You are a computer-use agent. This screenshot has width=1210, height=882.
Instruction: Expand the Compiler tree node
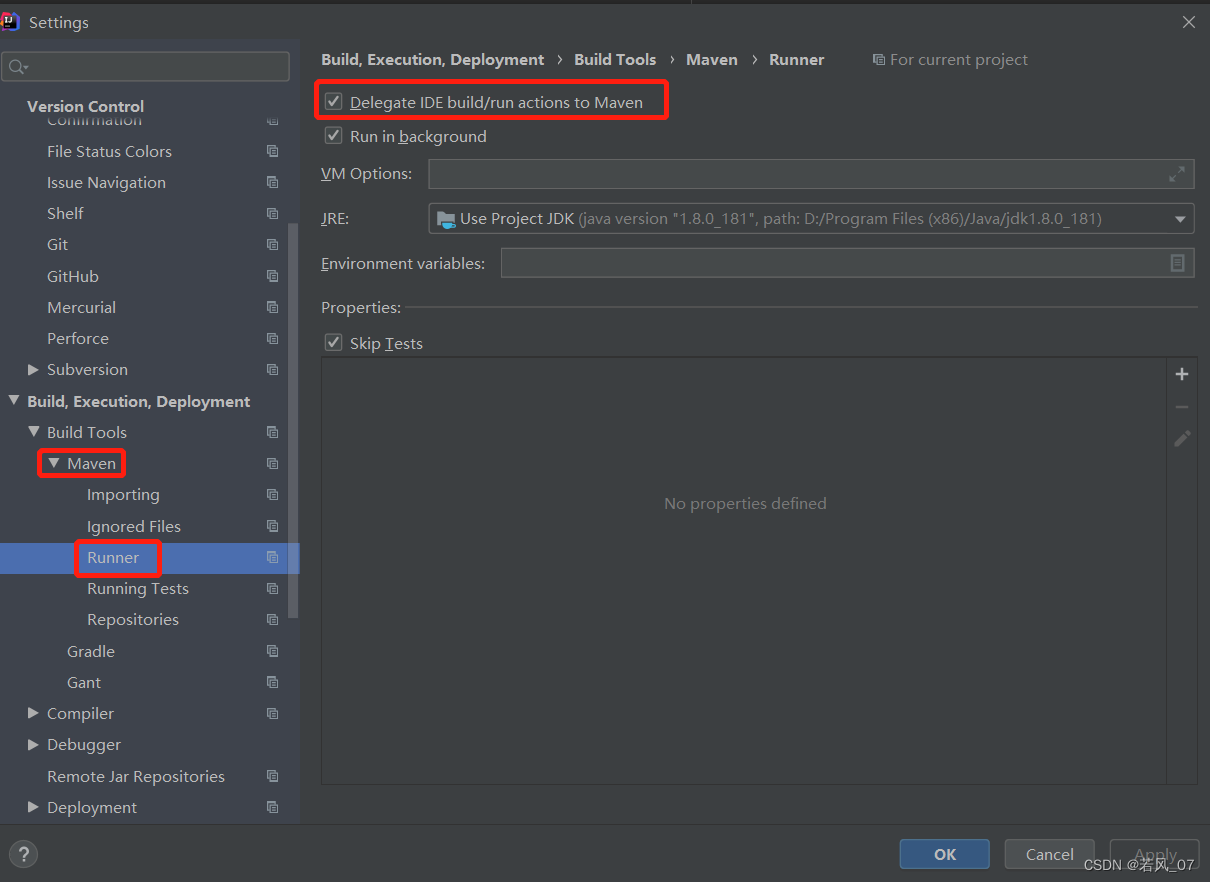(x=33, y=713)
